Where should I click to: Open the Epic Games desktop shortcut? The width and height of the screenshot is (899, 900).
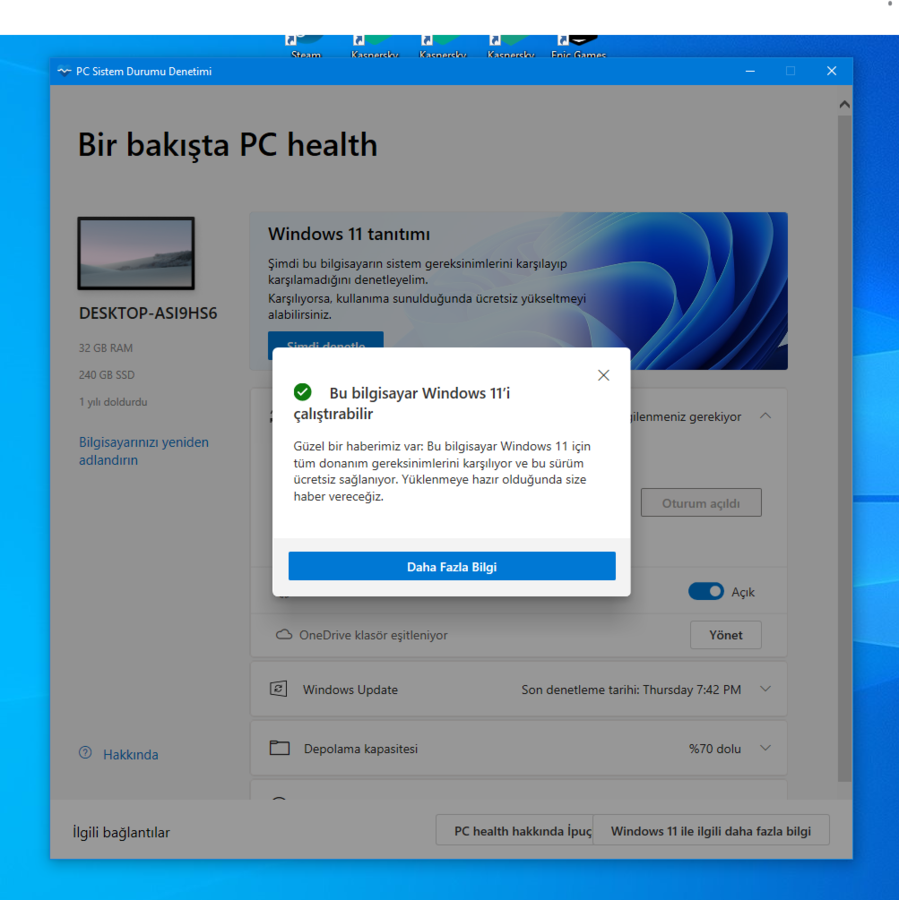click(578, 48)
